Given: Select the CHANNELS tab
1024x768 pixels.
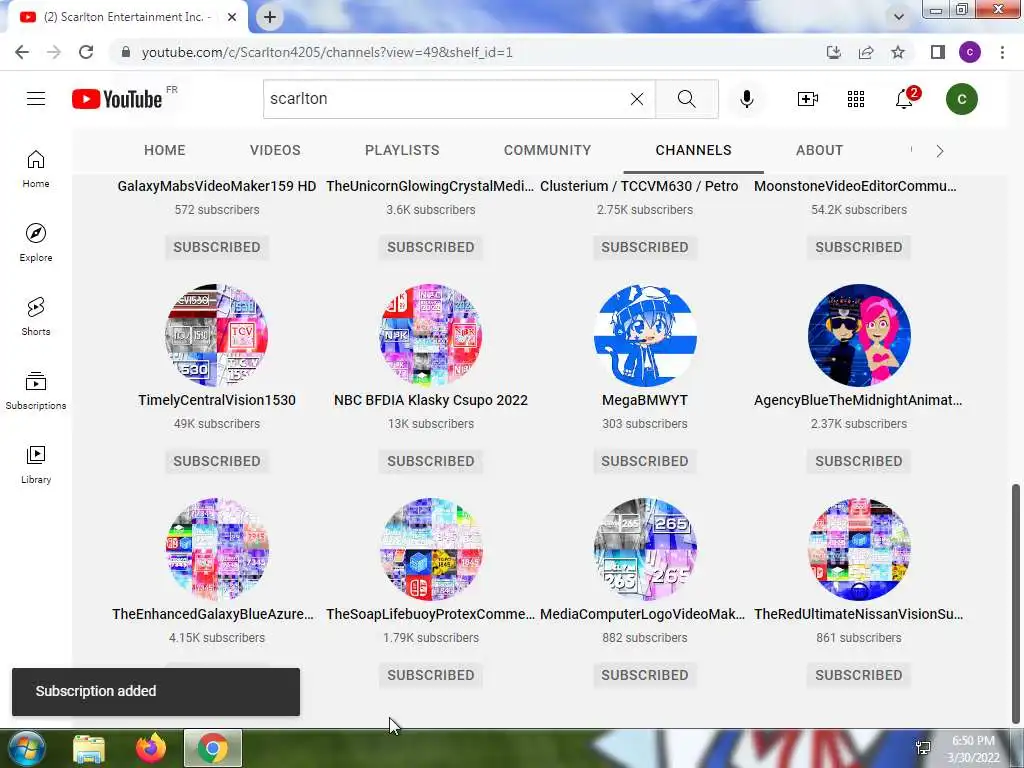Looking at the screenshot, I should pos(694,150).
